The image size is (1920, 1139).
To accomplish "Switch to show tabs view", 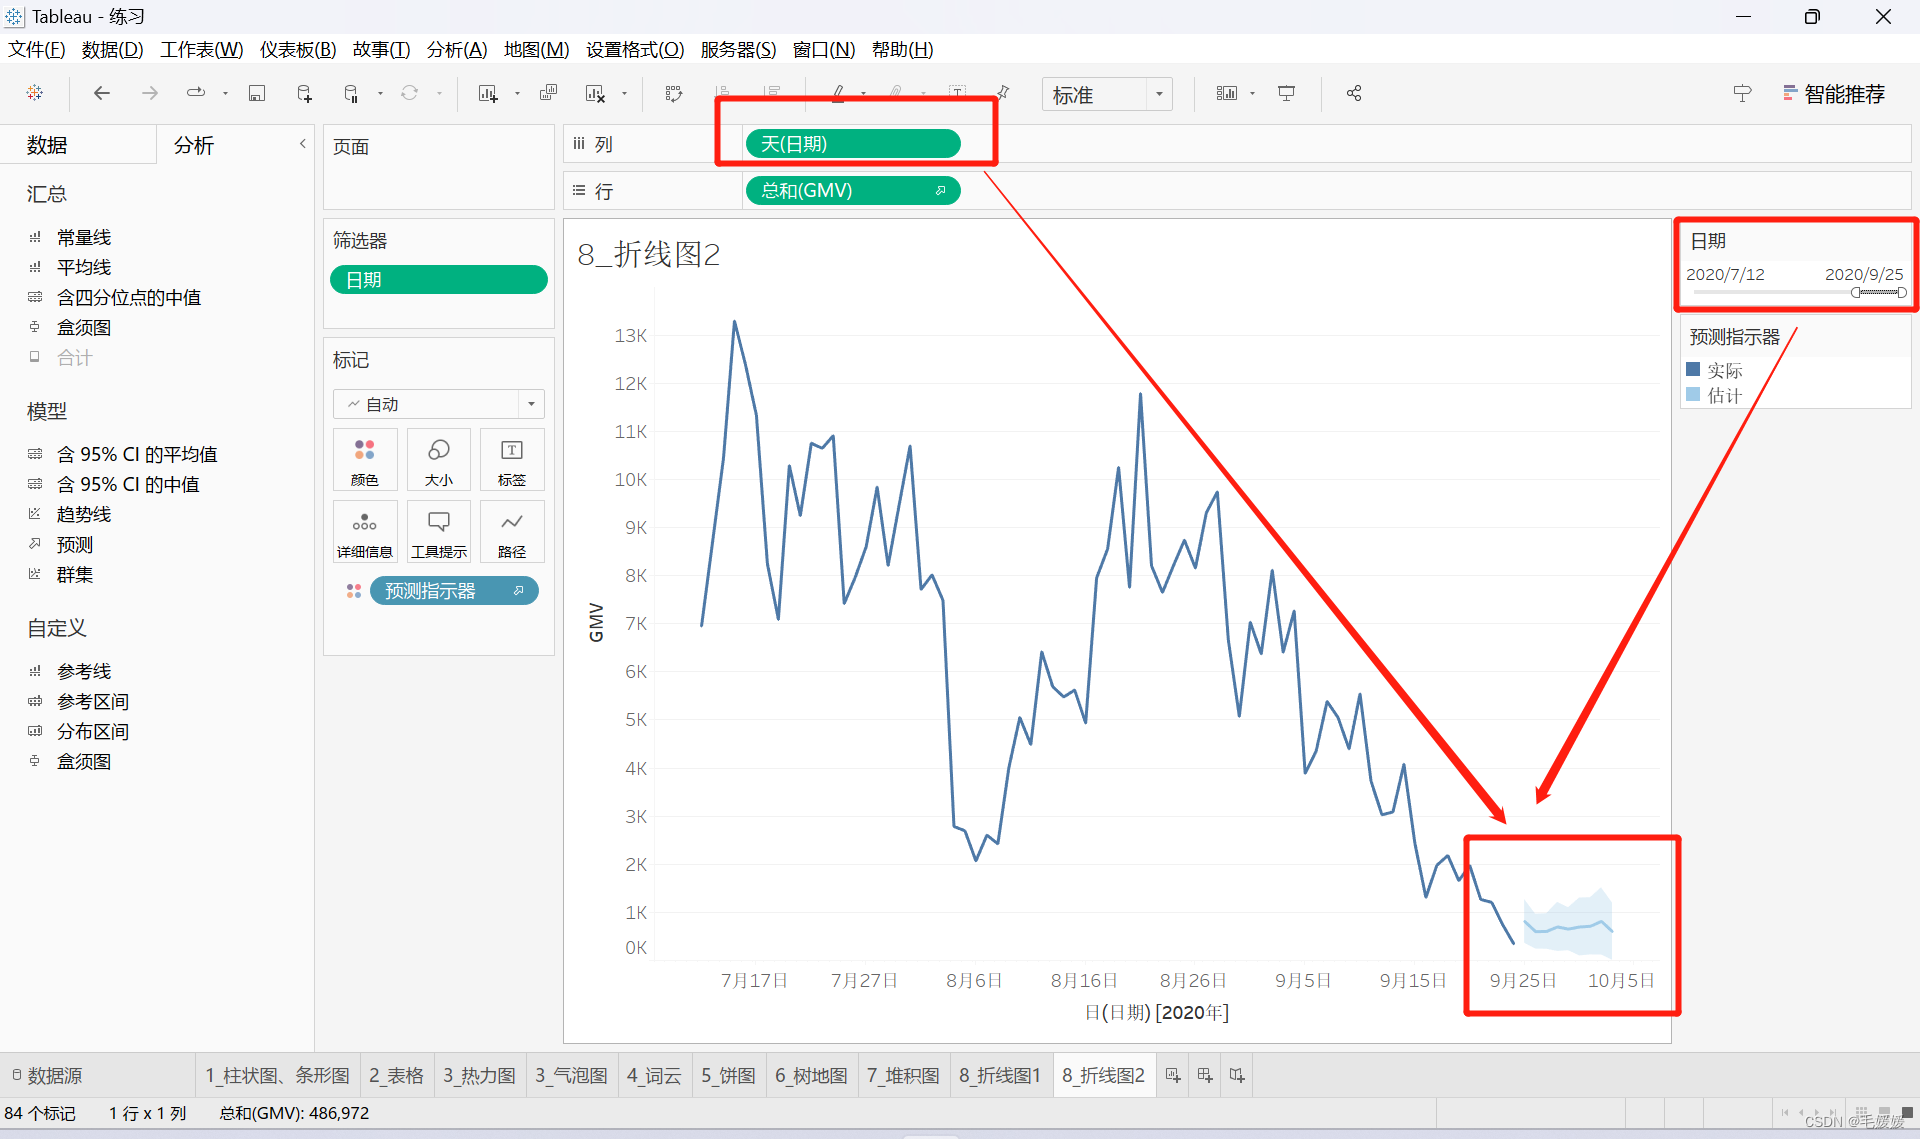I will click(1907, 1112).
